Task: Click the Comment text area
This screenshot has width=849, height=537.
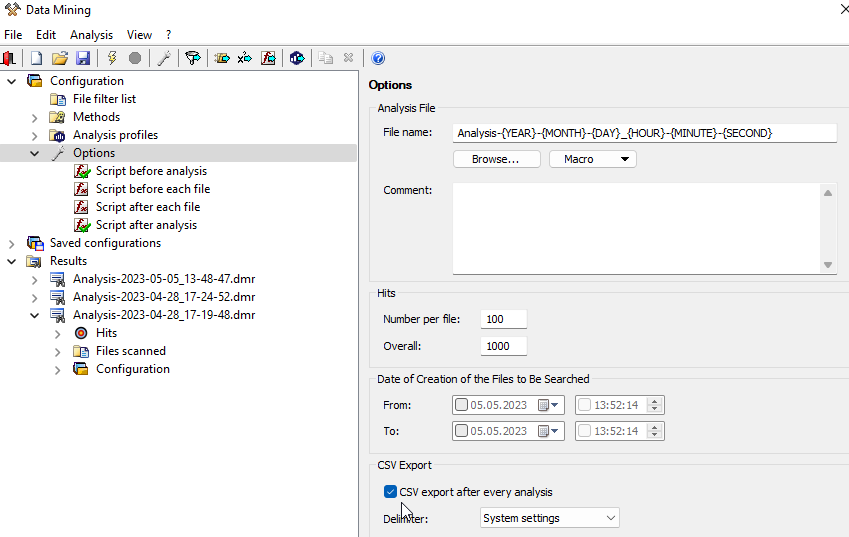Action: (x=637, y=228)
